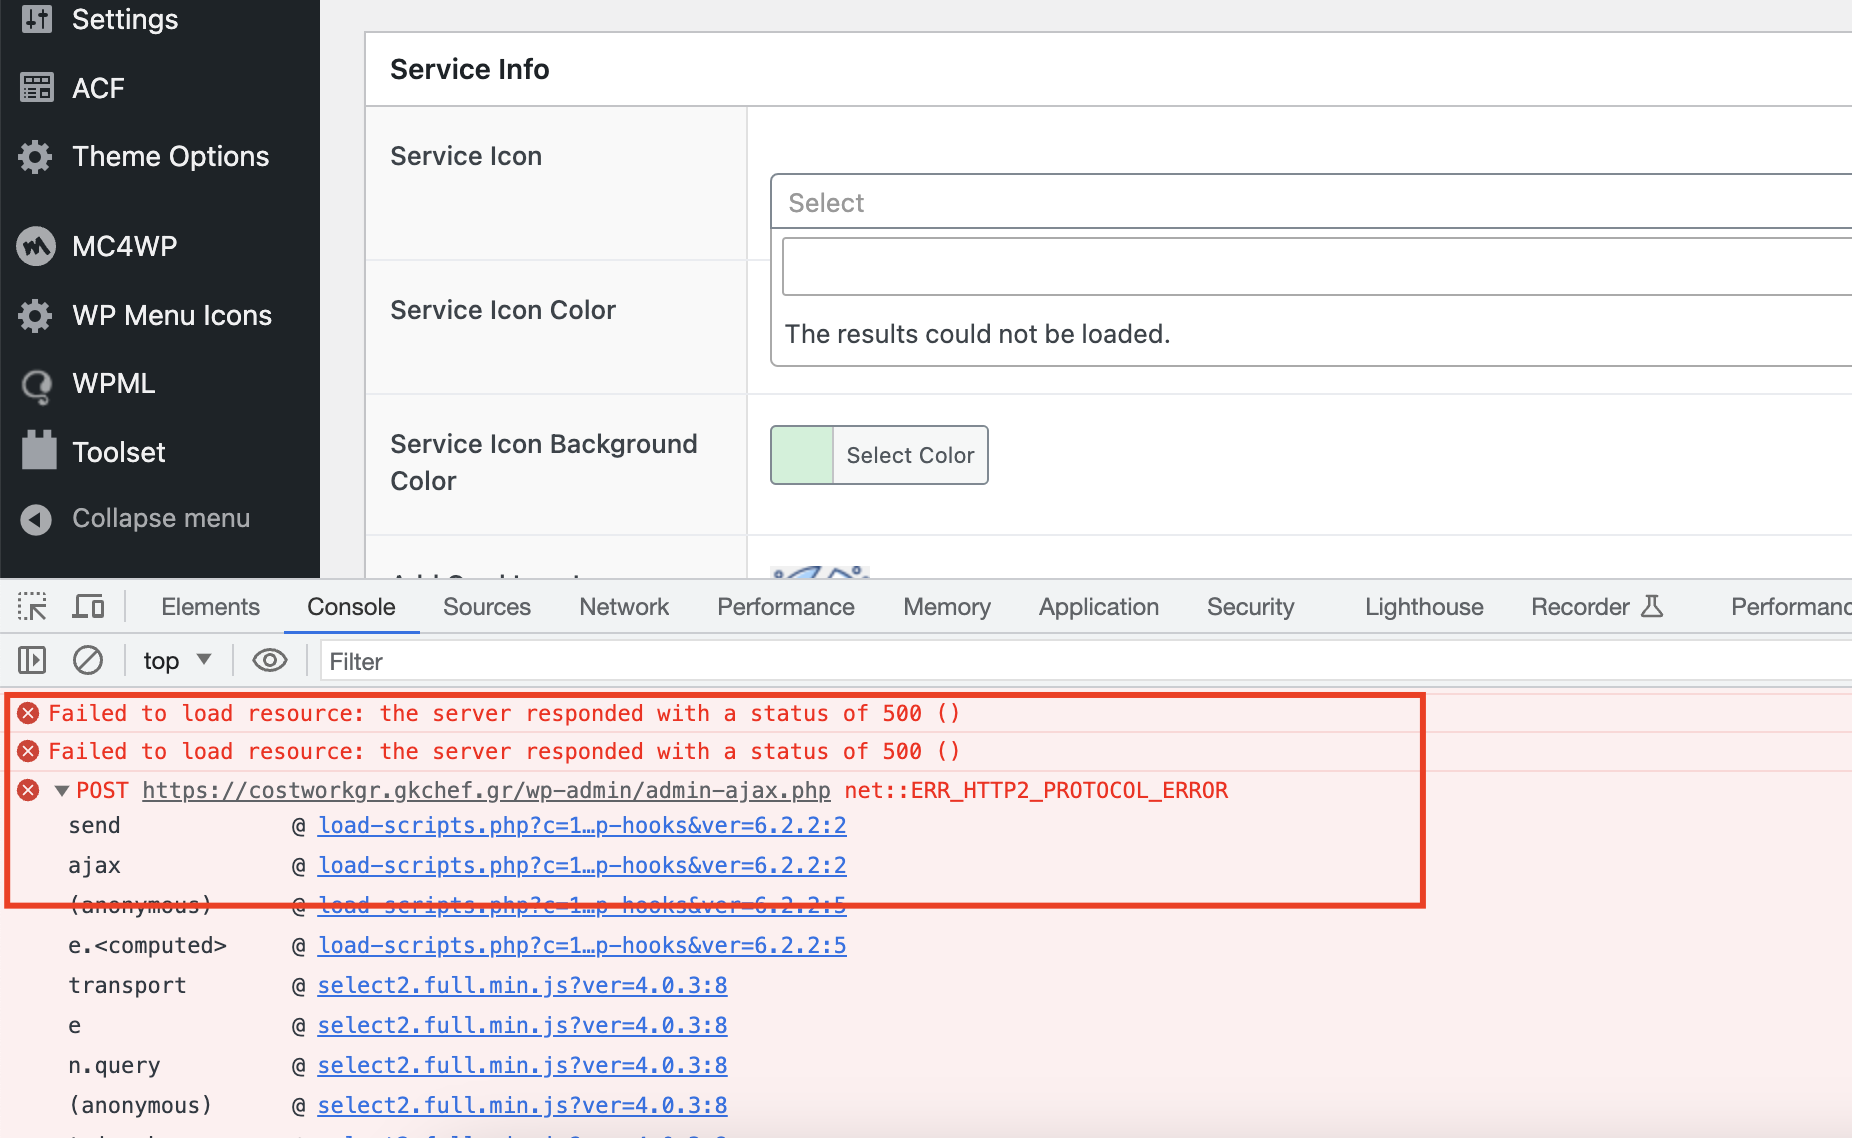The image size is (1852, 1138).
Task: Click the light green color swatch
Action: coord(802,455)
